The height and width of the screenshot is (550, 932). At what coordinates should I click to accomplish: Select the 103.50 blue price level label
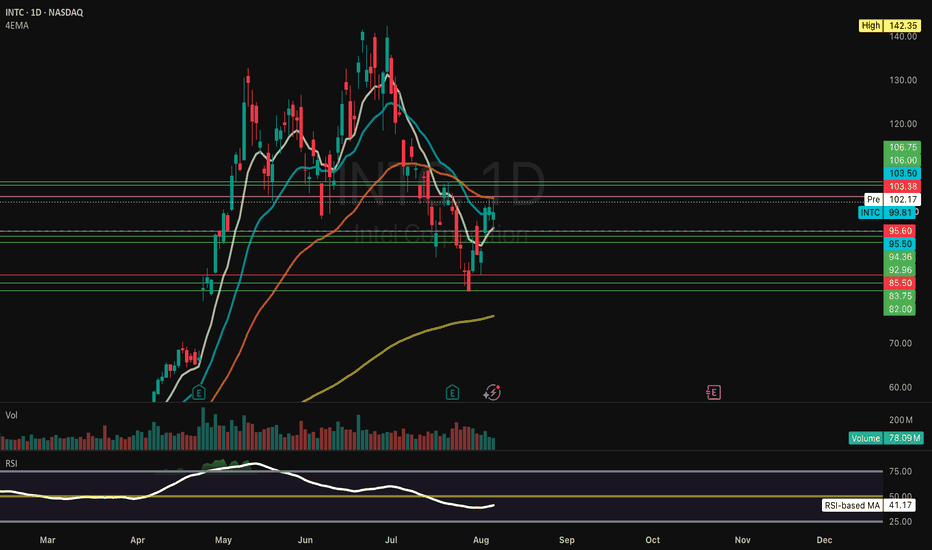tap(902, 174)
